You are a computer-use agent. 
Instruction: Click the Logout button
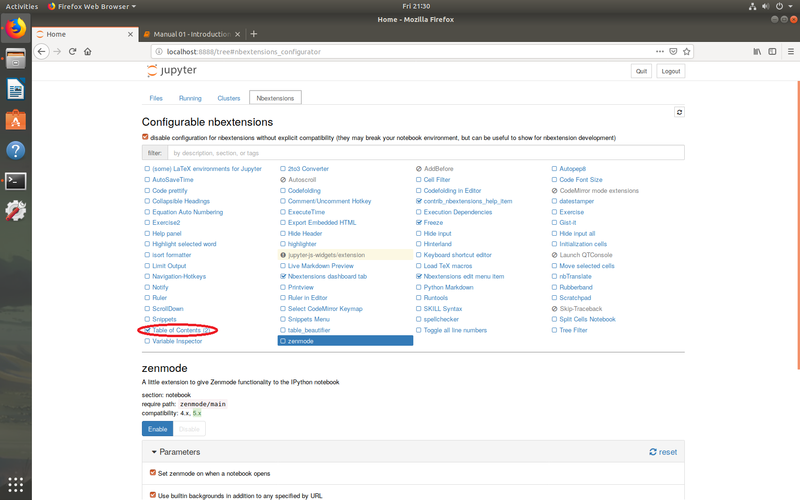670,71
